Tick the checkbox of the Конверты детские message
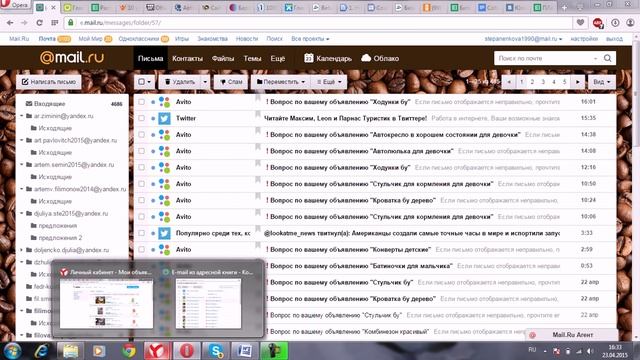Image resolution: width=640 pixels, height=360 pixels. 141,249
